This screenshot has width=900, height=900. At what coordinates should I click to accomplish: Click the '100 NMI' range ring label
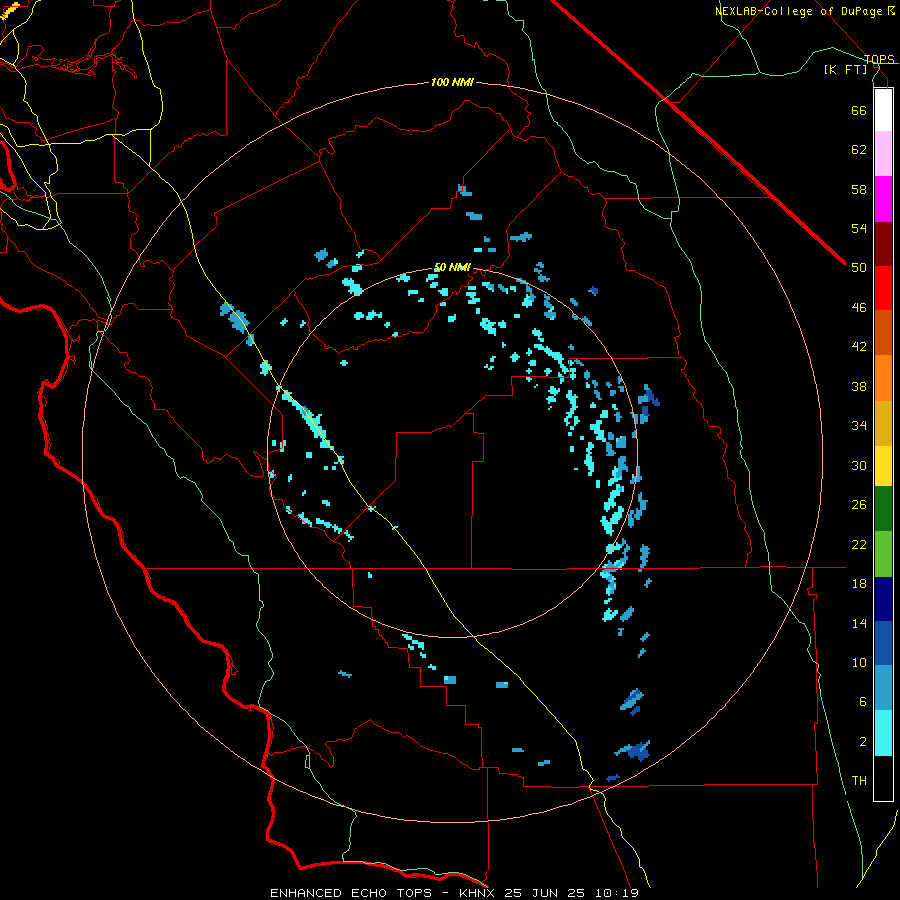pos(452,83)
